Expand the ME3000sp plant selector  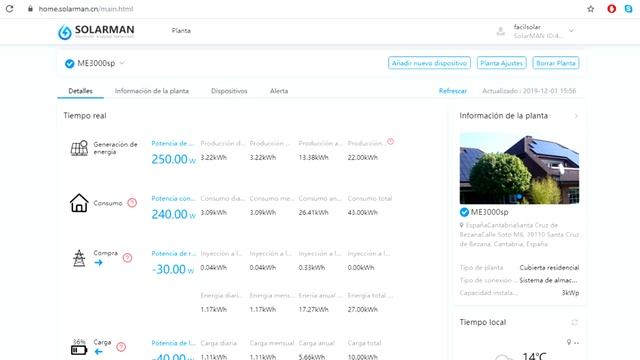(x=122, y=63)
